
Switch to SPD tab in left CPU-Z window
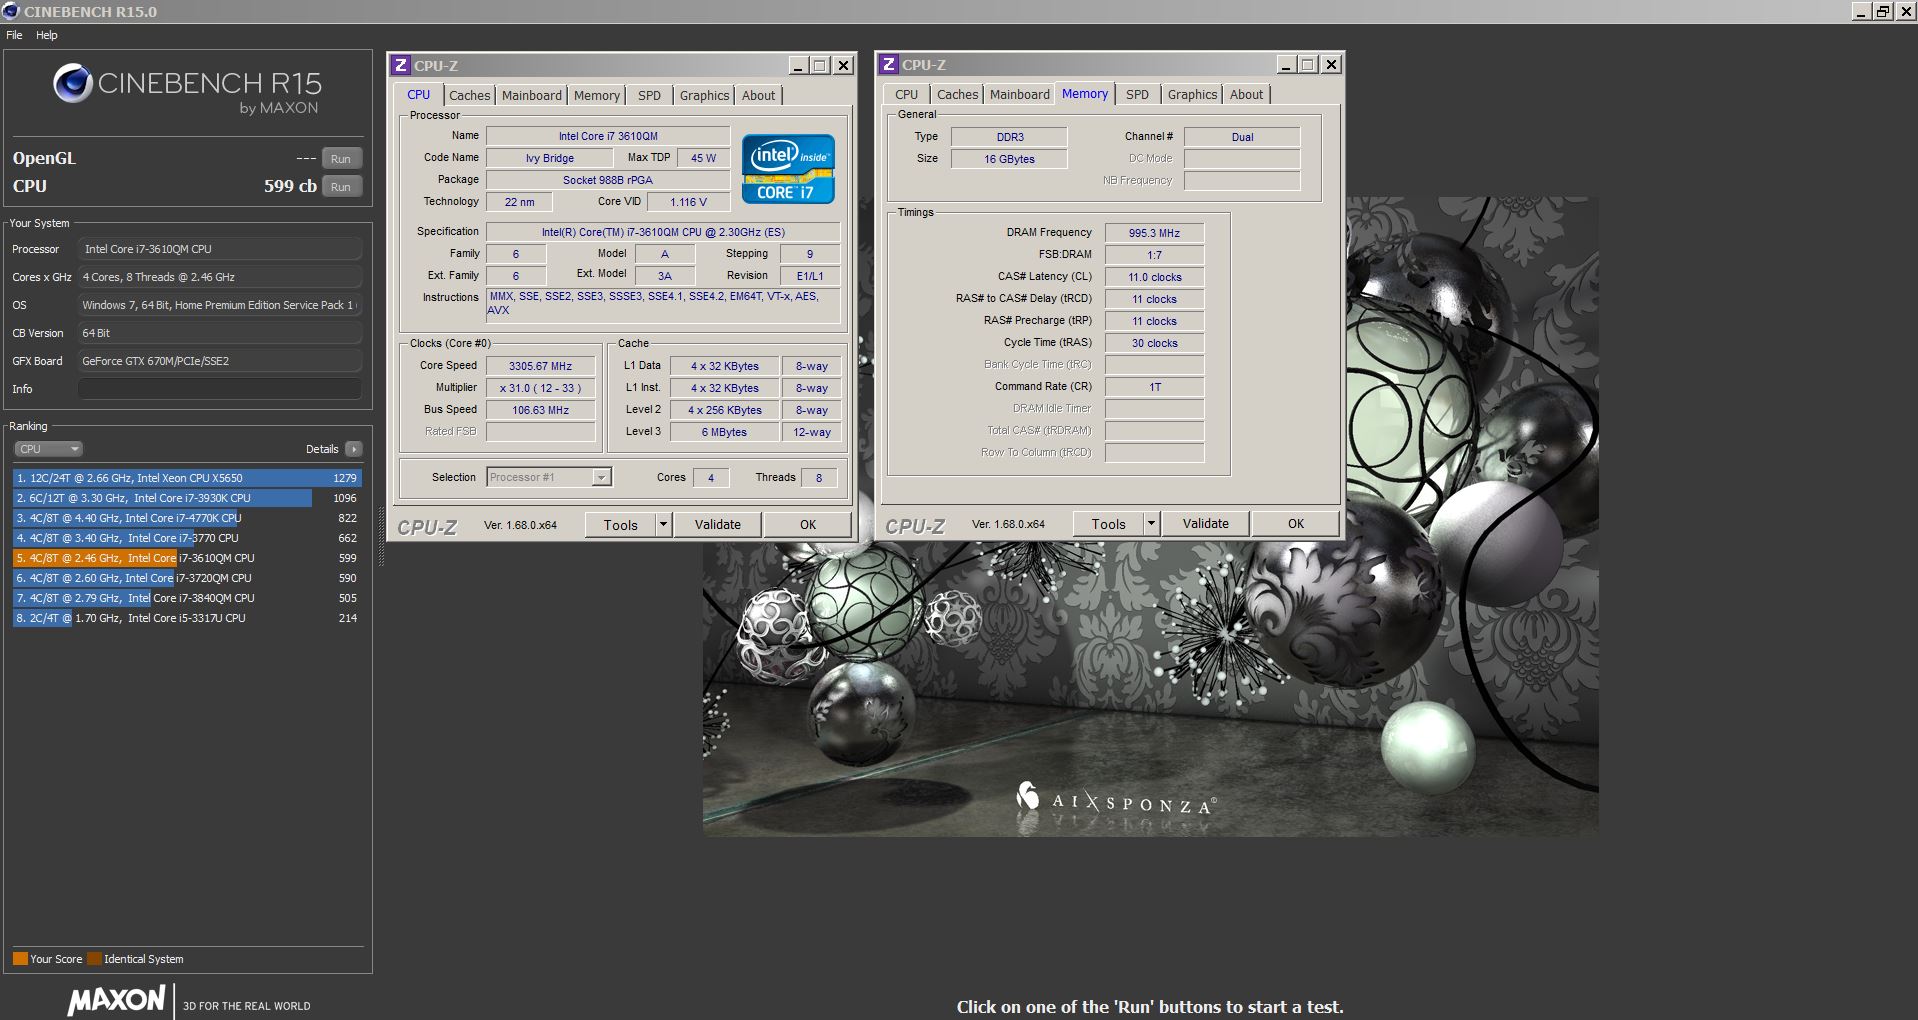point(649,95)
